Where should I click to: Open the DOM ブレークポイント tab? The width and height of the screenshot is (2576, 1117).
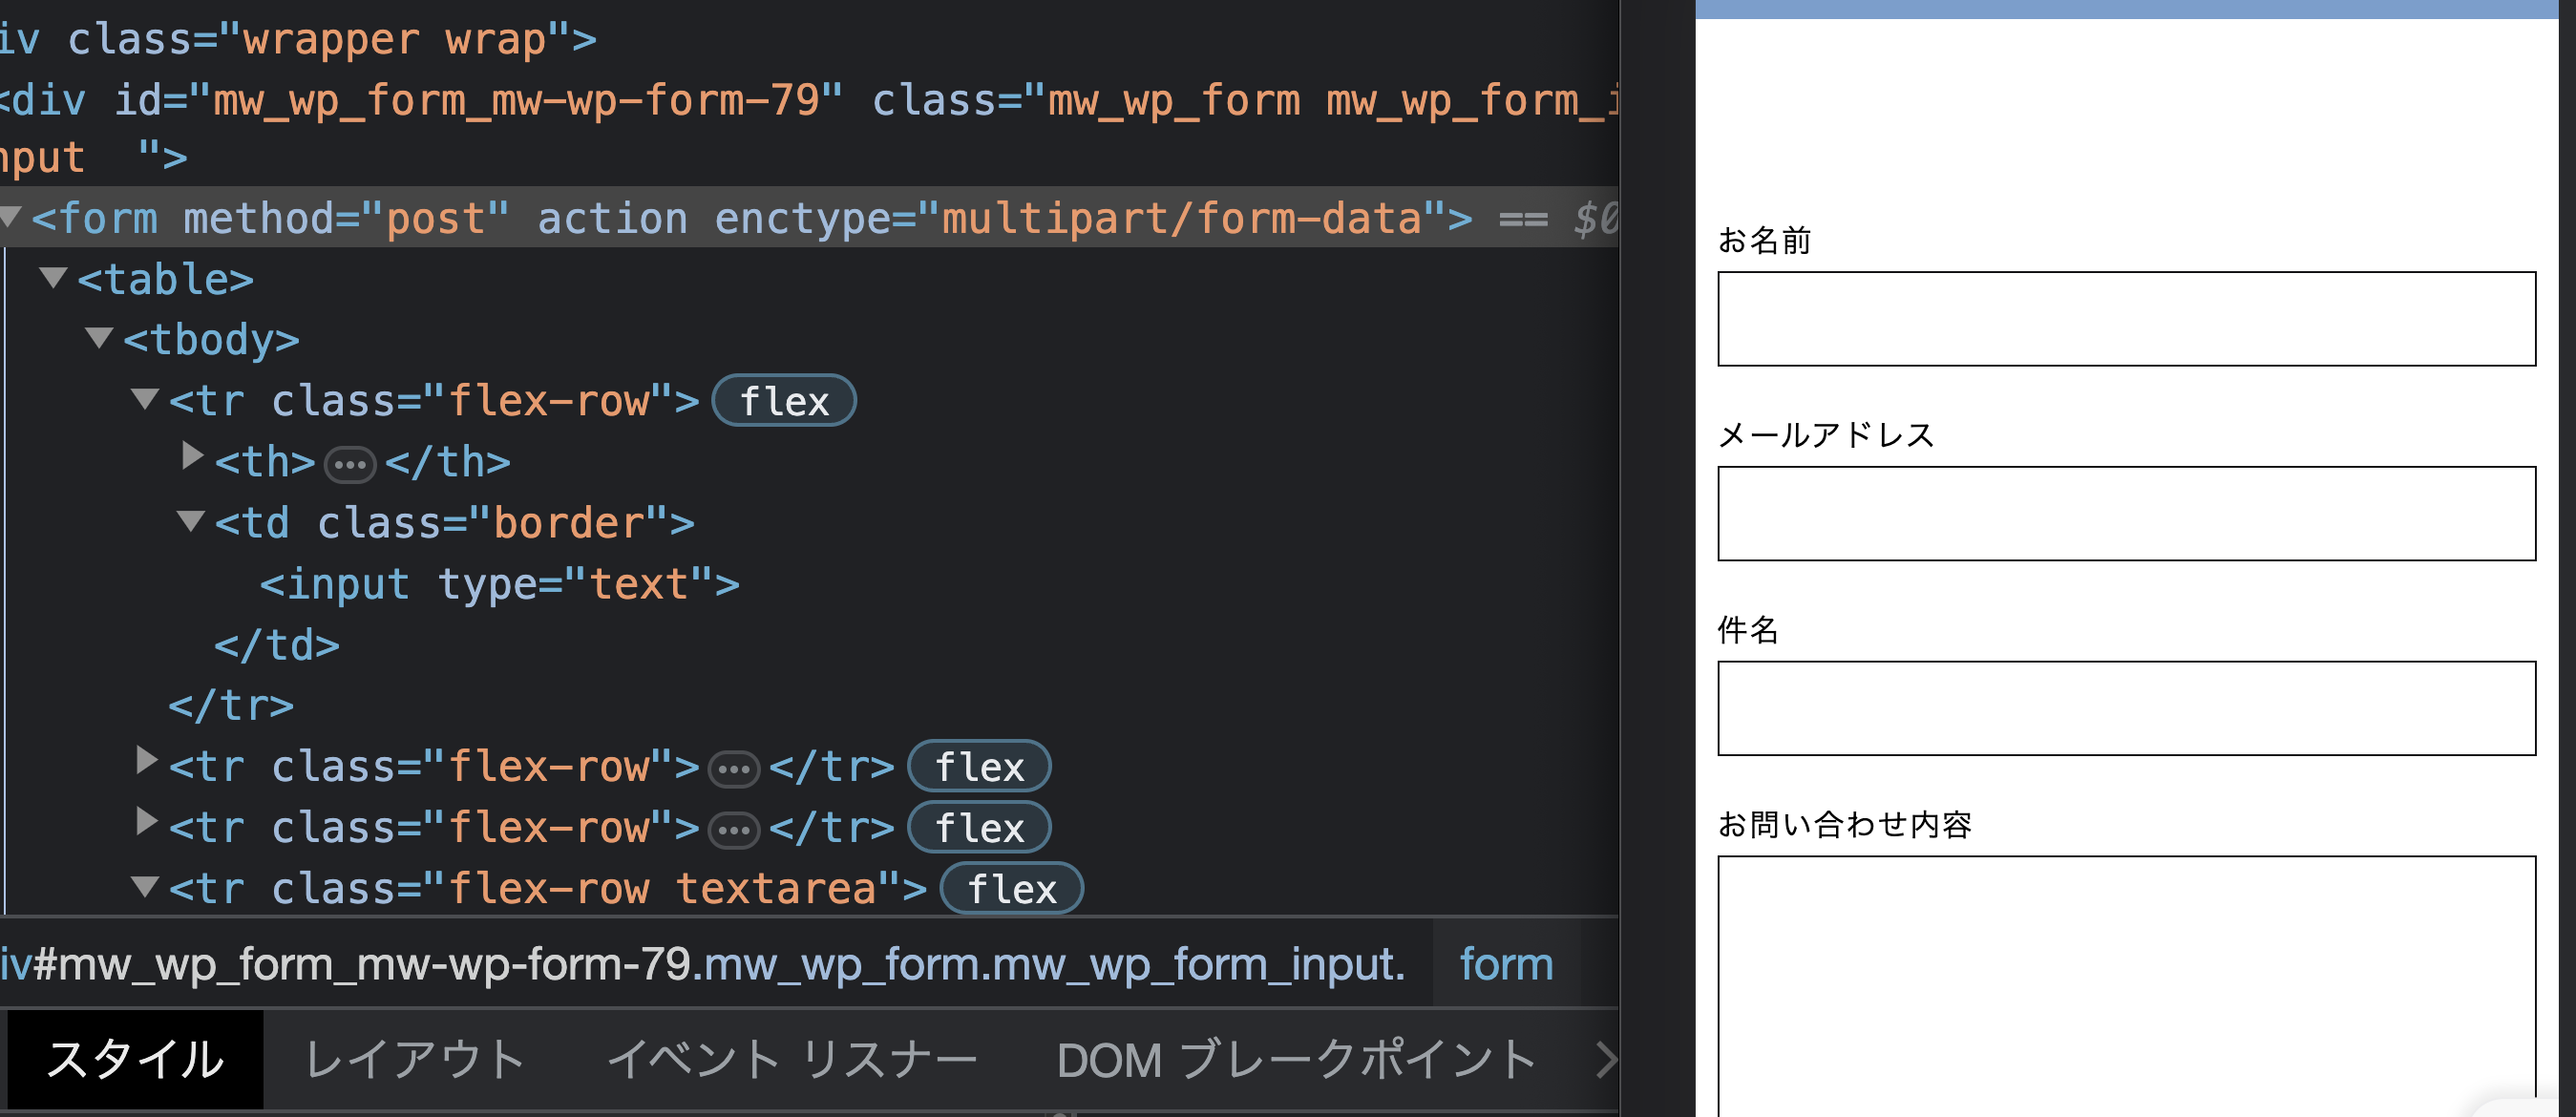click(1296, 1060)
